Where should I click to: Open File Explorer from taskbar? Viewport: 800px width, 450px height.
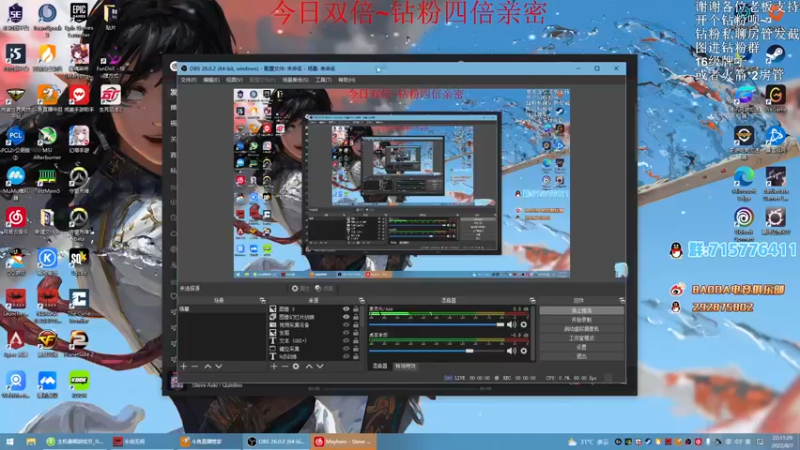tap(31, 441)
